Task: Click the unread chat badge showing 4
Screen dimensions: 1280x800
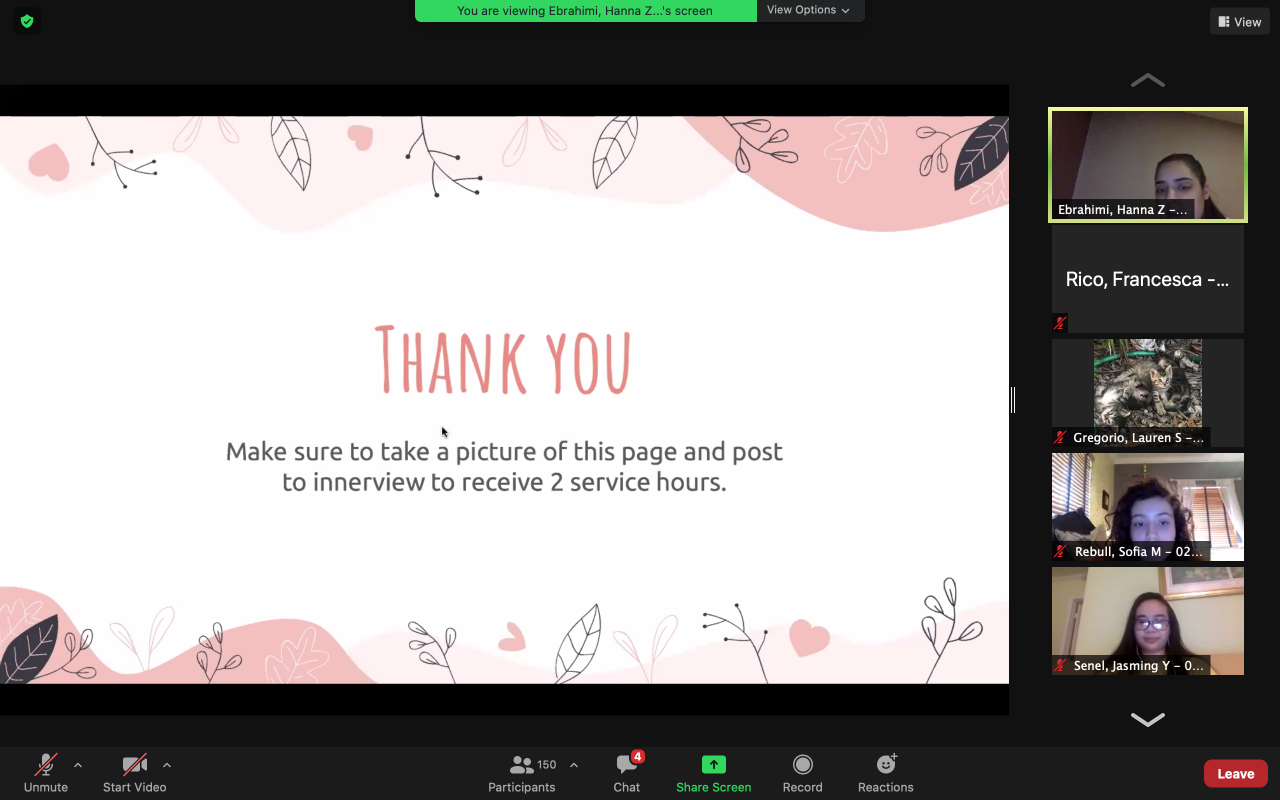Action: tap(638, 757)
